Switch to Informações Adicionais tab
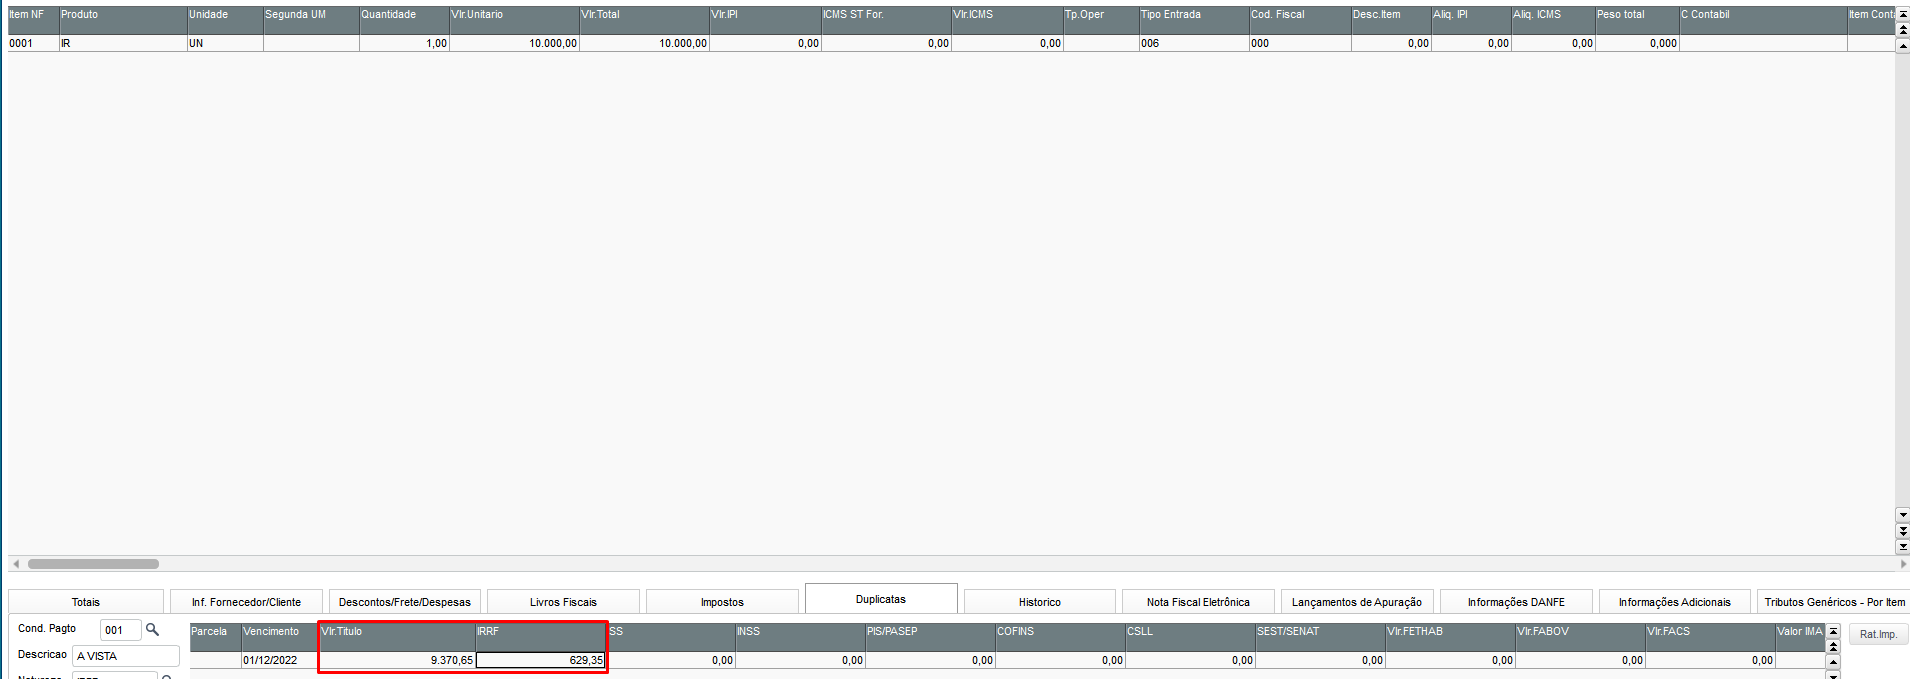 pyautogui.click(x=1675, y=602)
